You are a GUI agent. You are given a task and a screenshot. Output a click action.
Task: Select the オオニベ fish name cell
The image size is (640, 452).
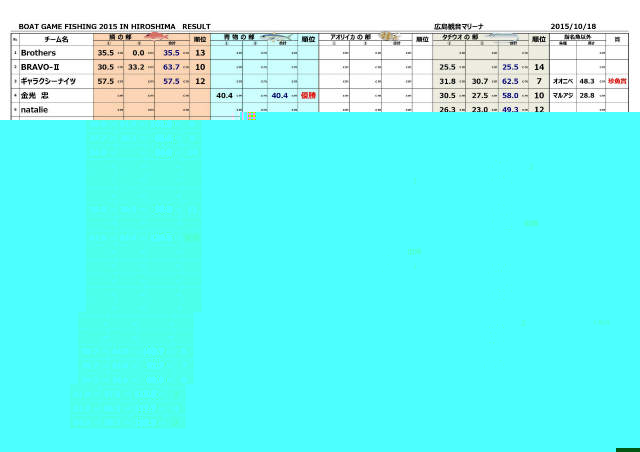(x=562, y=81)
